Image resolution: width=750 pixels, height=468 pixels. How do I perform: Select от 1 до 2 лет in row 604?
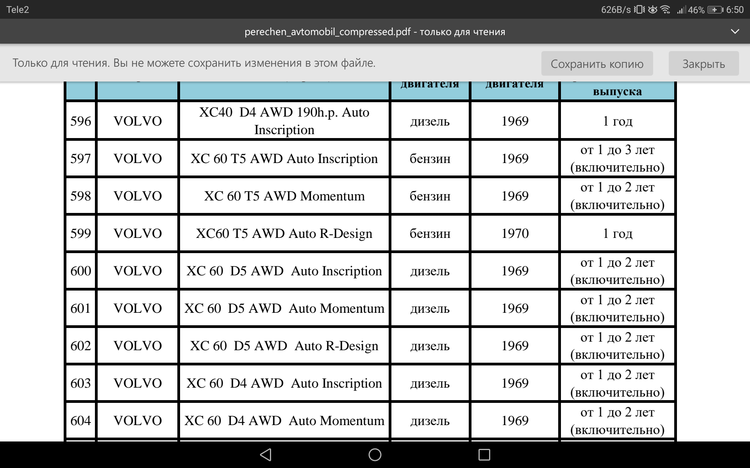pos(617,420)
